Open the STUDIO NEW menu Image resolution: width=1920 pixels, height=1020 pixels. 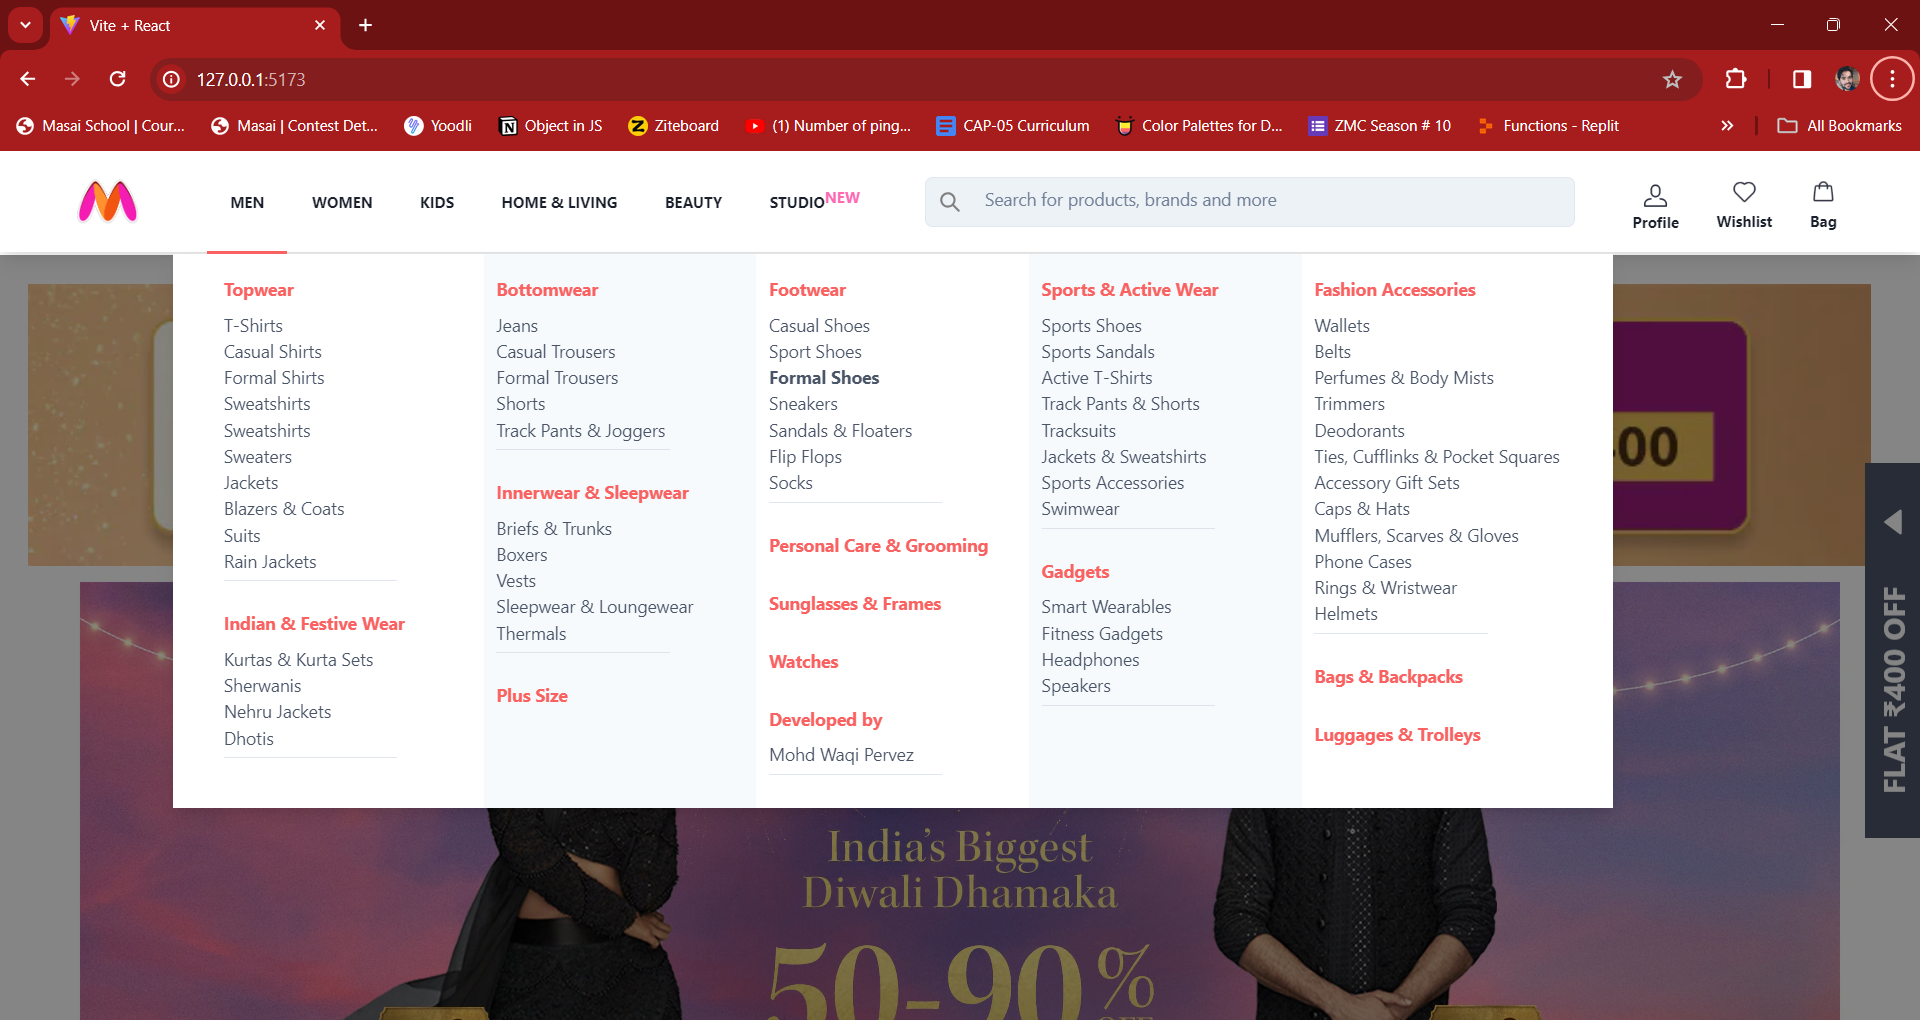click(814, 201)
